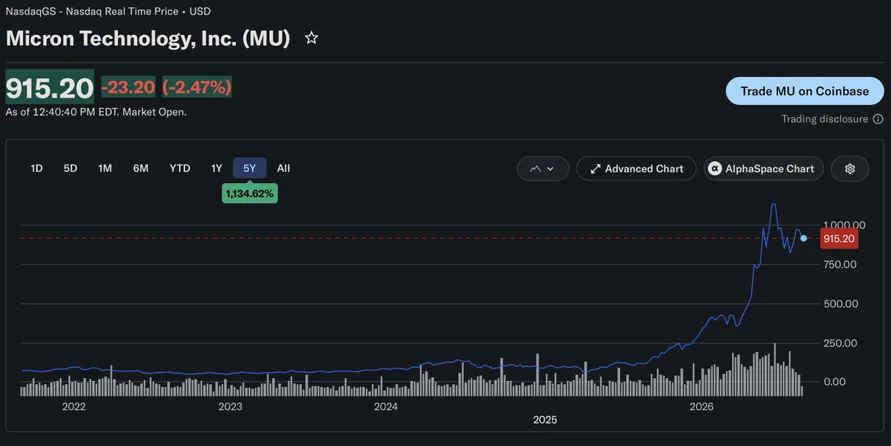
Task: Open chart settings gear icon
Action: click(850, 169)
